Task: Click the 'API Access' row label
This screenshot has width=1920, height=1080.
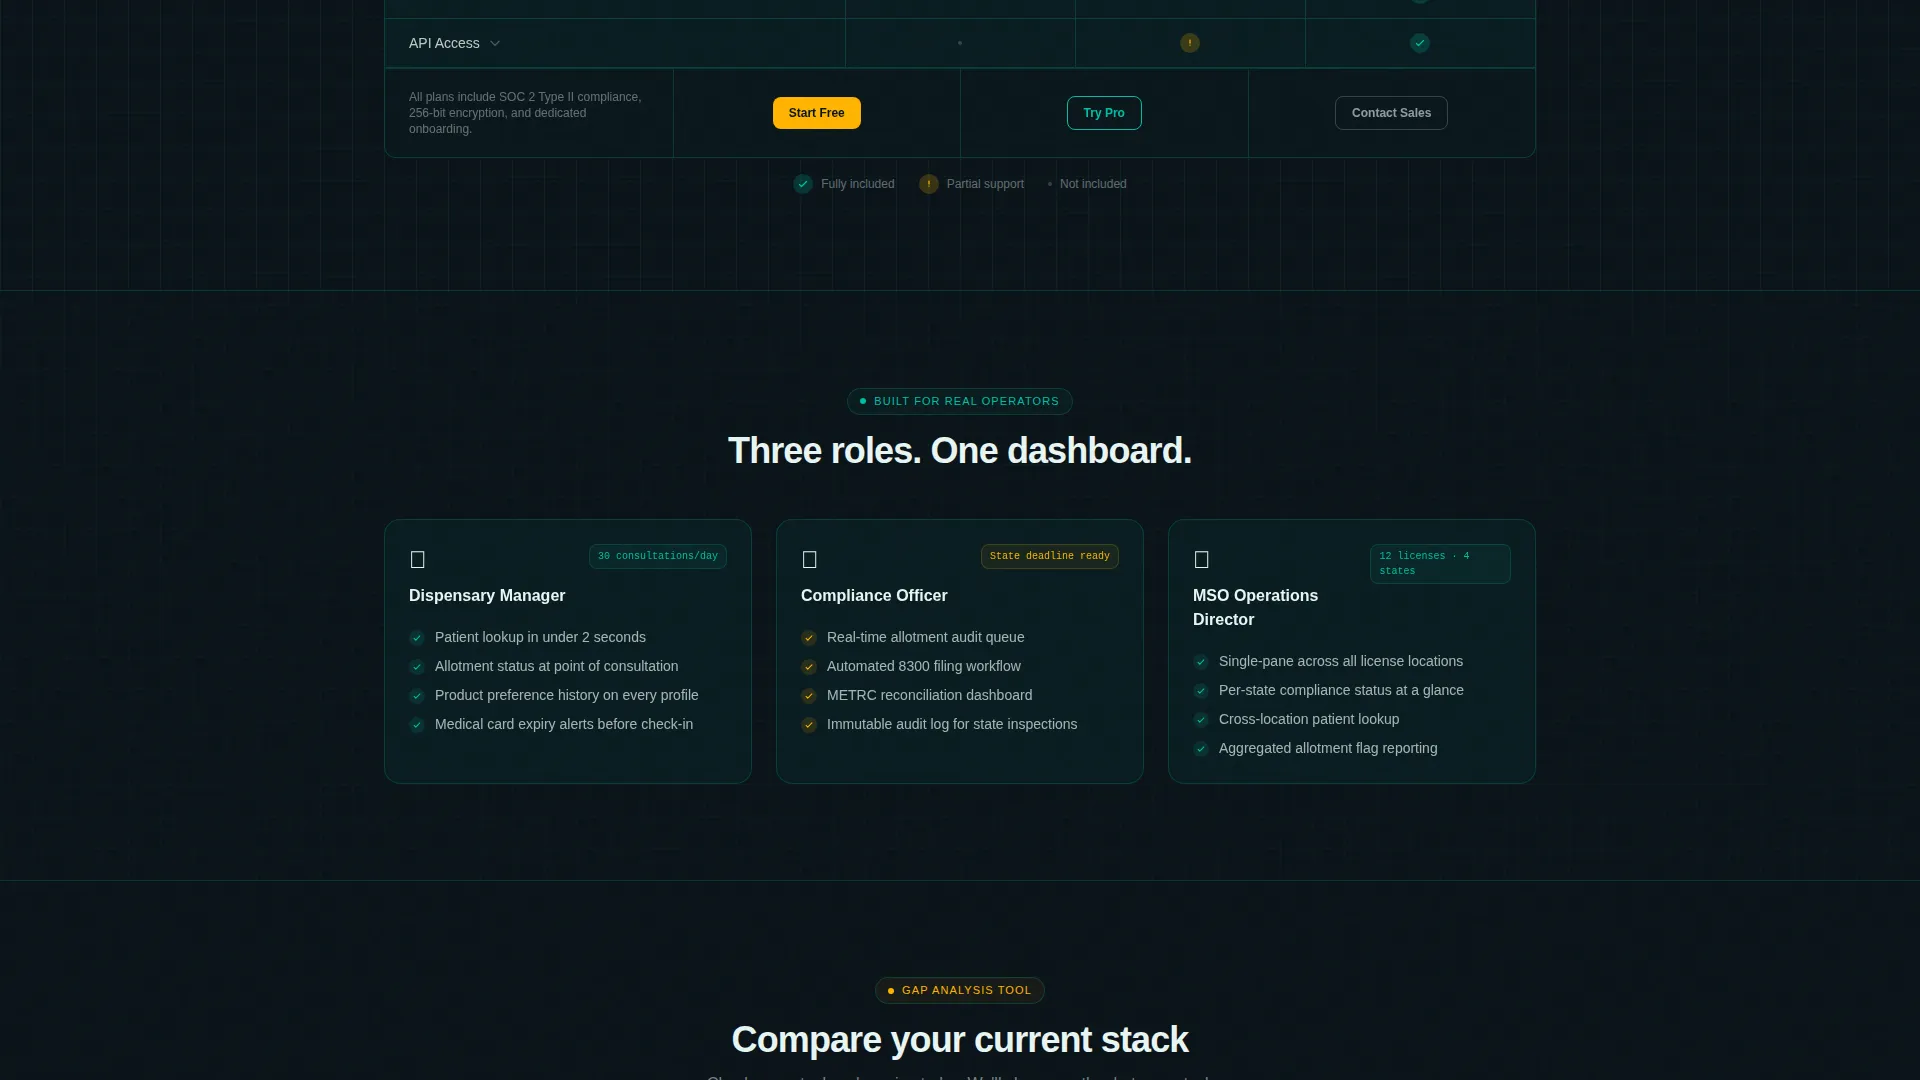Action: (x=444, y=43)
